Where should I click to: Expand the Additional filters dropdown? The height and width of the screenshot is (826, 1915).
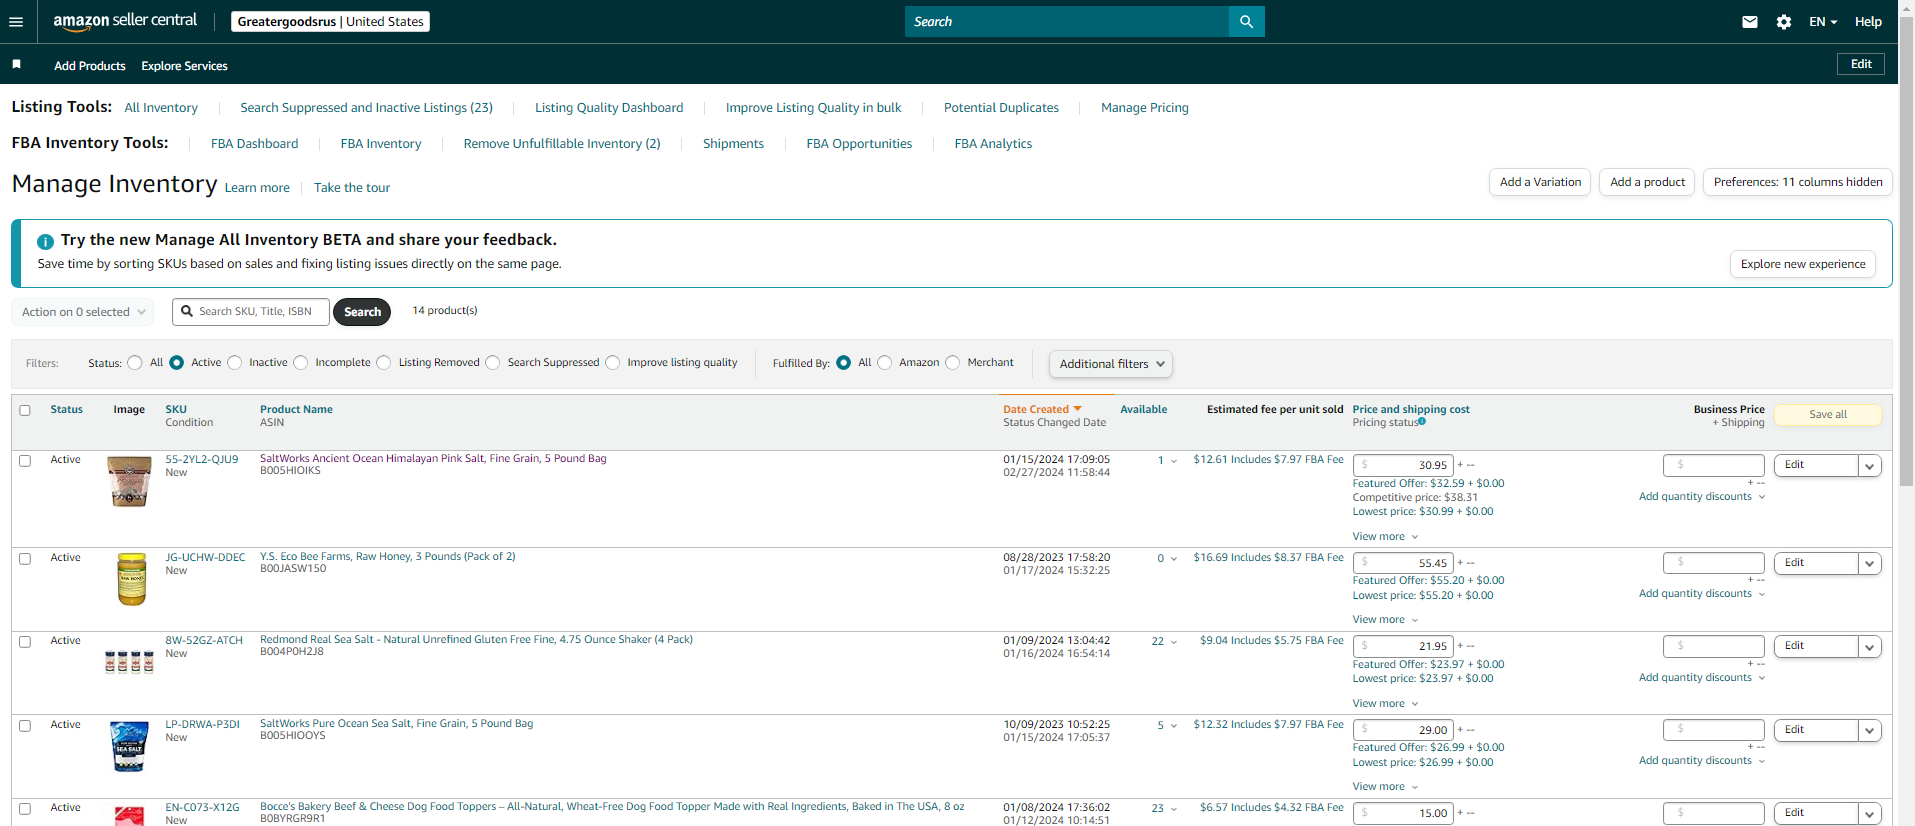tap(1111, 364)
